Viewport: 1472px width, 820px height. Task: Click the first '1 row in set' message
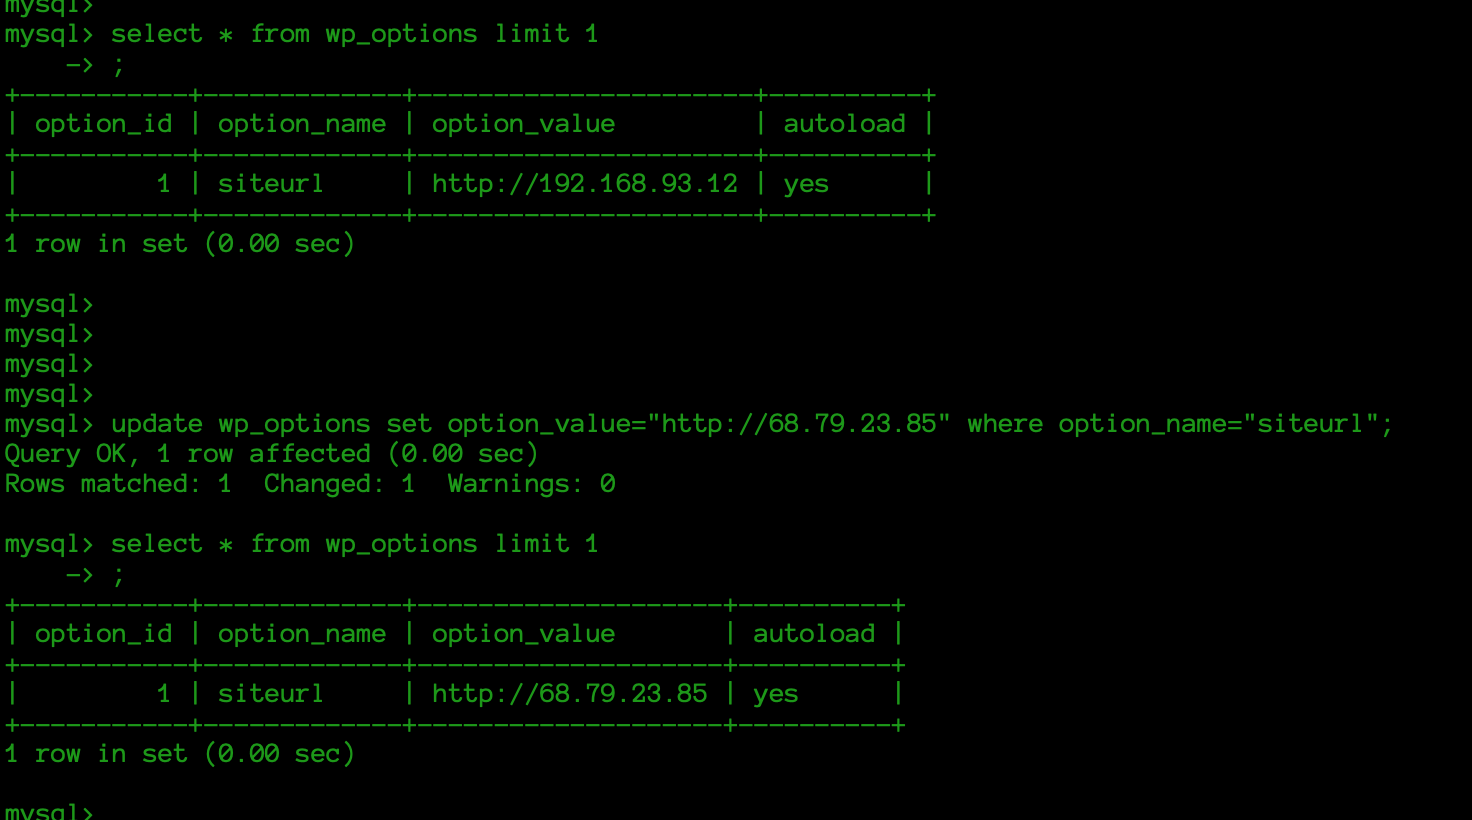(x=180, y=244)
